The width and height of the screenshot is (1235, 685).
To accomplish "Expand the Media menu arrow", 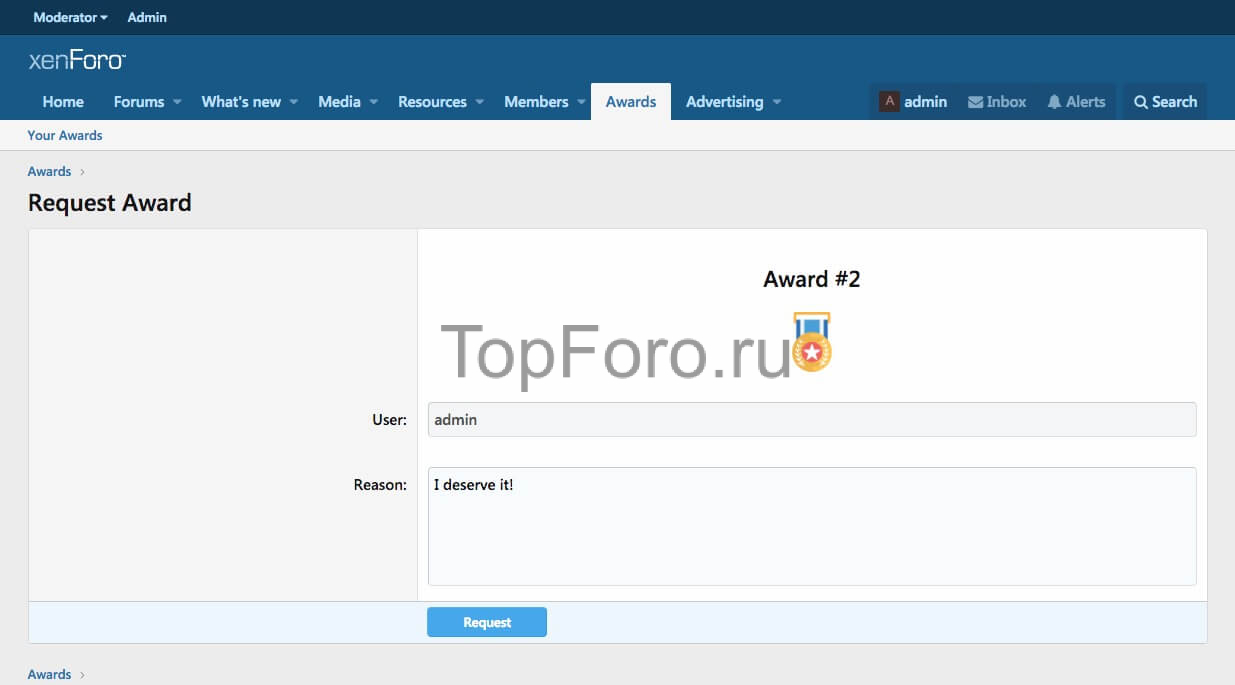I will click(374, 102).
